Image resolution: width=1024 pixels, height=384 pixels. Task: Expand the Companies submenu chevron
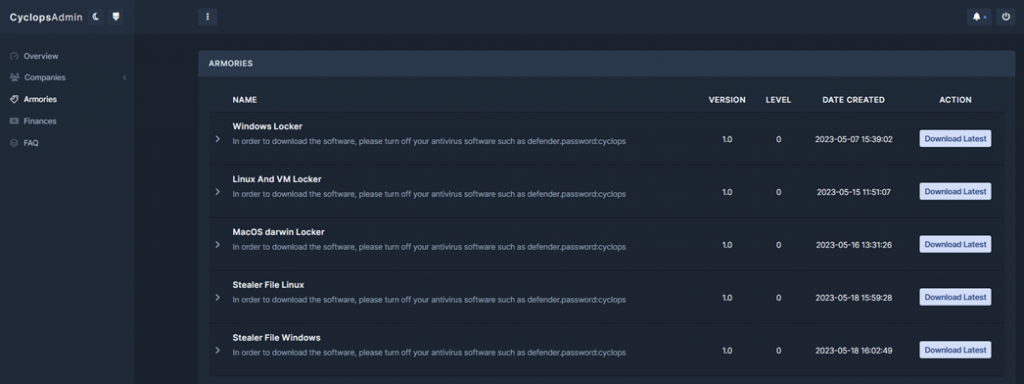pyautogui.click(x=124, y=78)
